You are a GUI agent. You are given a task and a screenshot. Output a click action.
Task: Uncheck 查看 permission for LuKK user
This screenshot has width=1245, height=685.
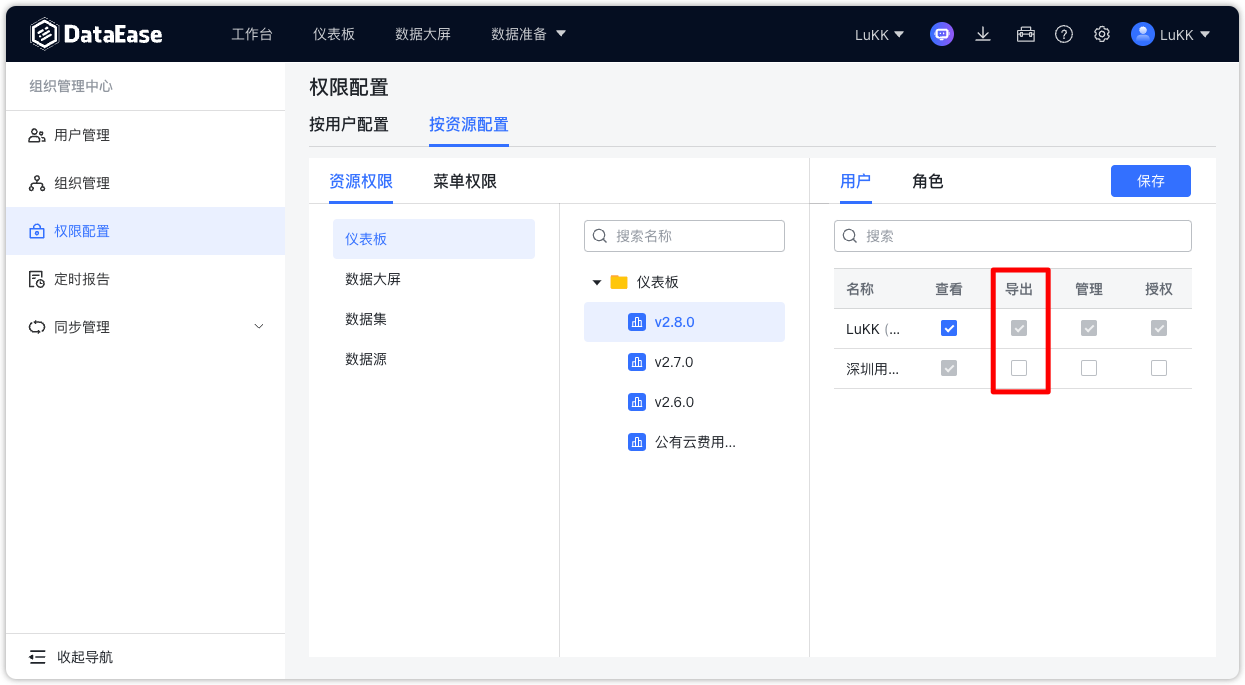coord(948,327)
